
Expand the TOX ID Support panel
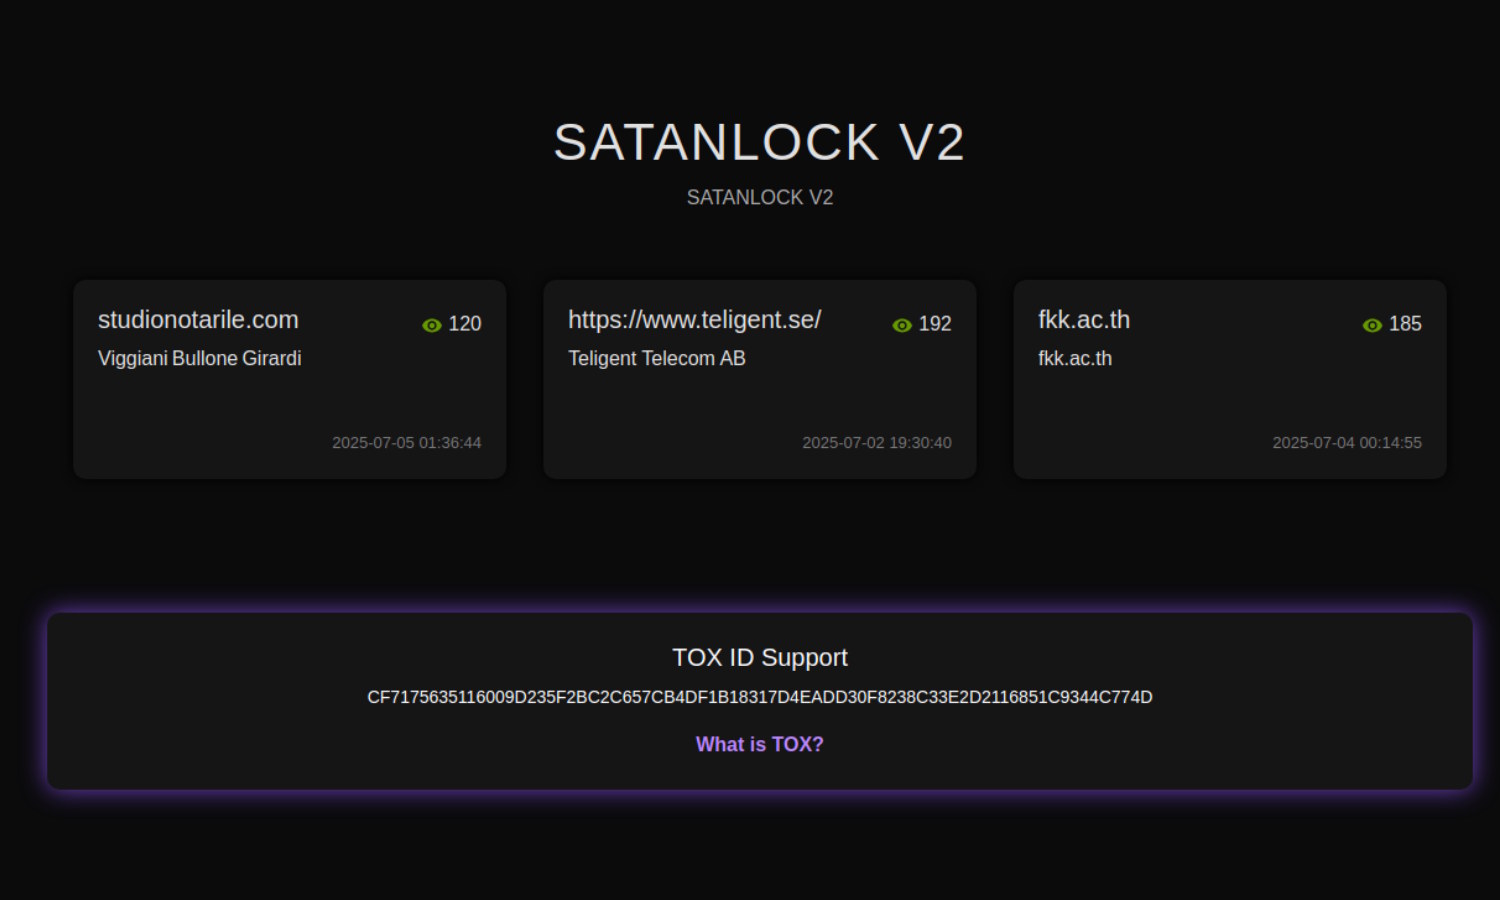760,700
